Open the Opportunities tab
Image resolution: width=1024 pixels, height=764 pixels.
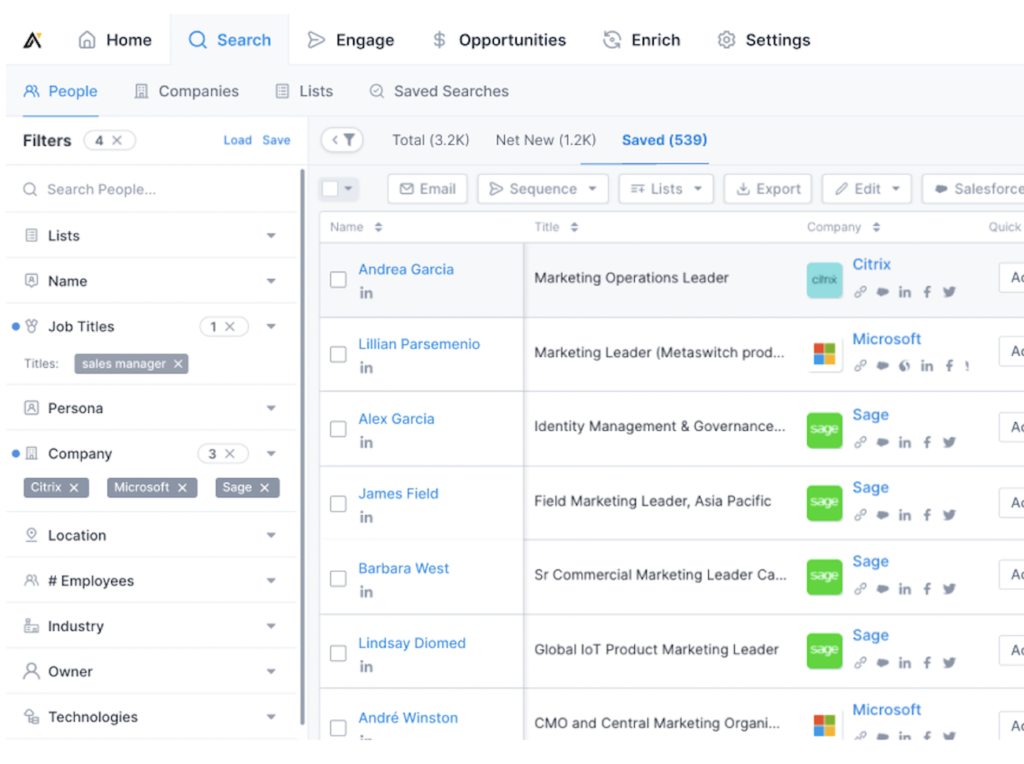point(499,40)
